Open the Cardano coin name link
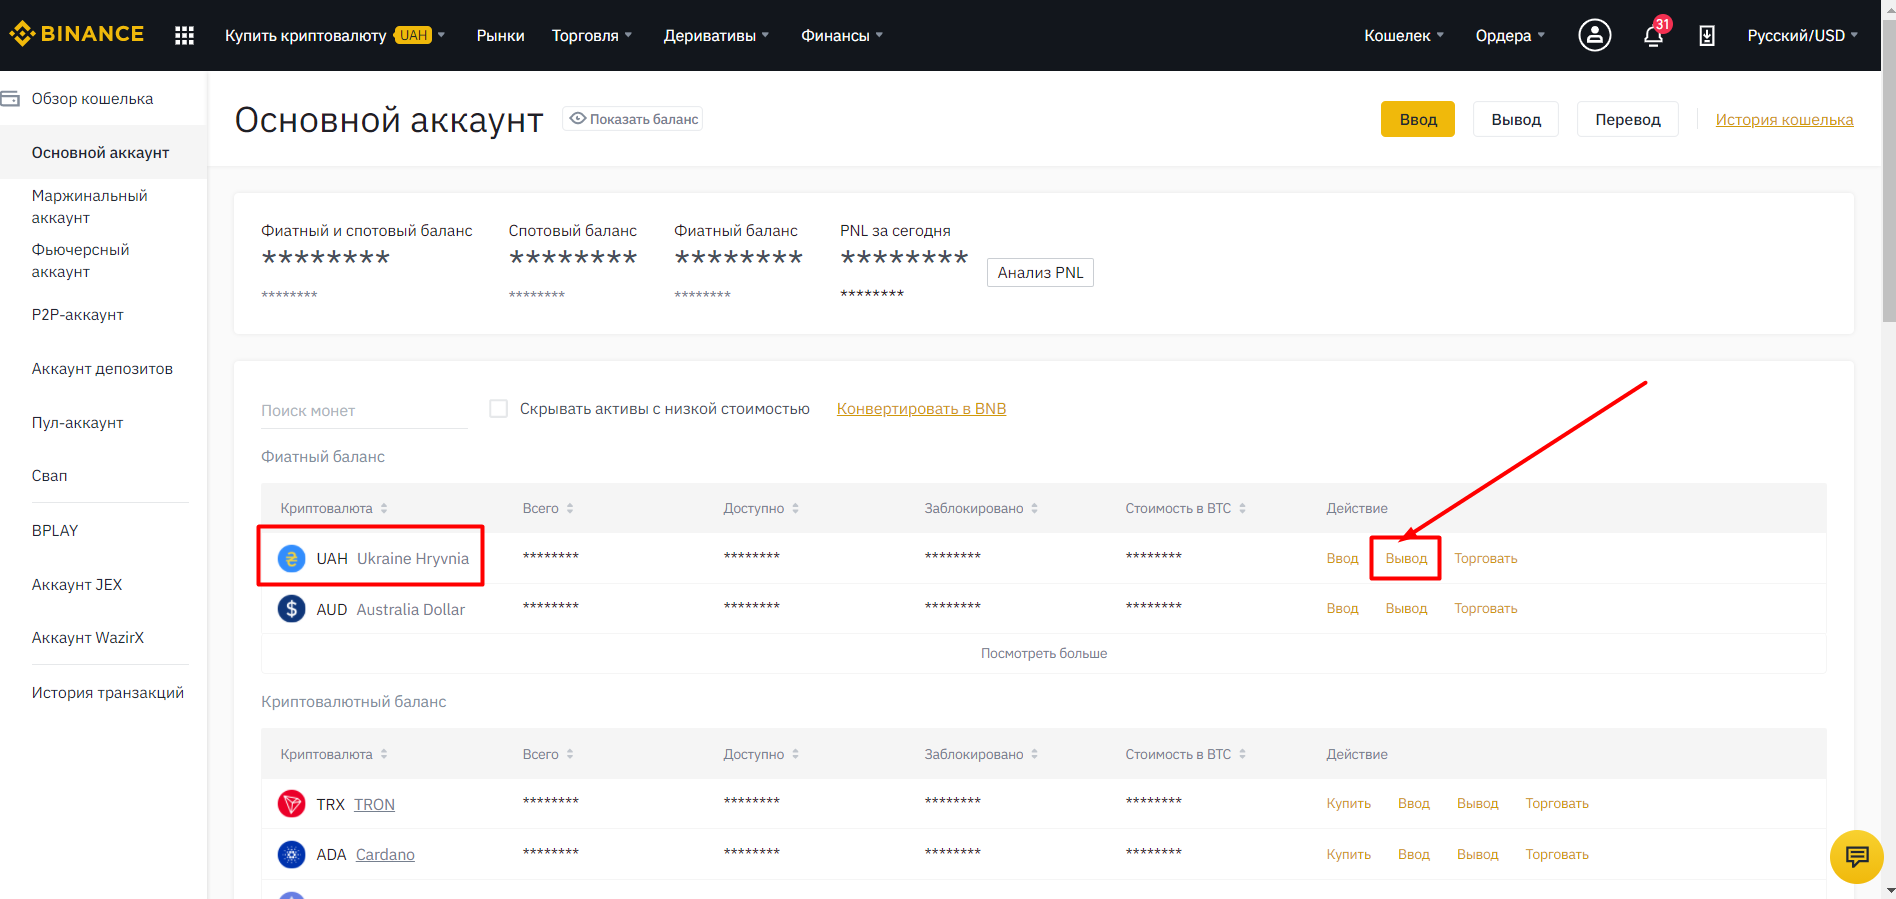This screenshot has width=1896, height=899. pyautogui.click(x=385, y=854)
